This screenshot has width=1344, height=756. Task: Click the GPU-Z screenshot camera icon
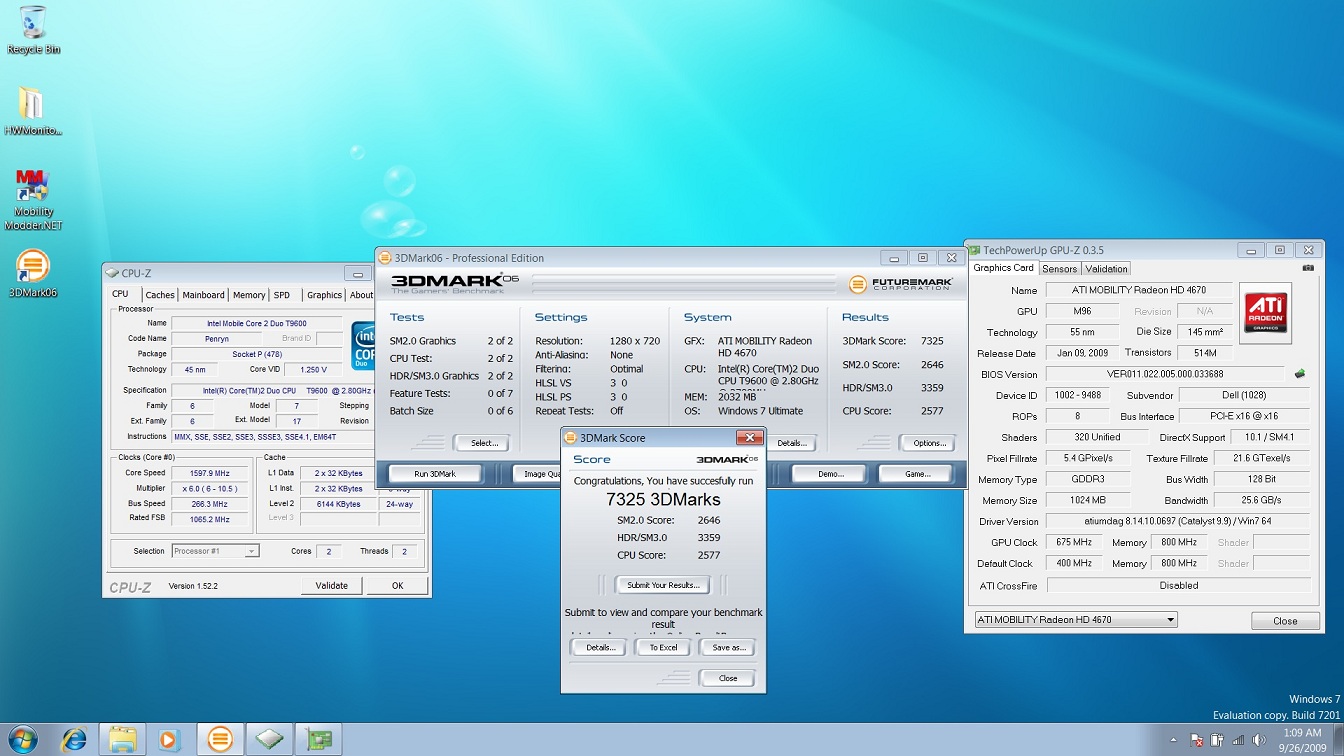tap(1308, 268)
